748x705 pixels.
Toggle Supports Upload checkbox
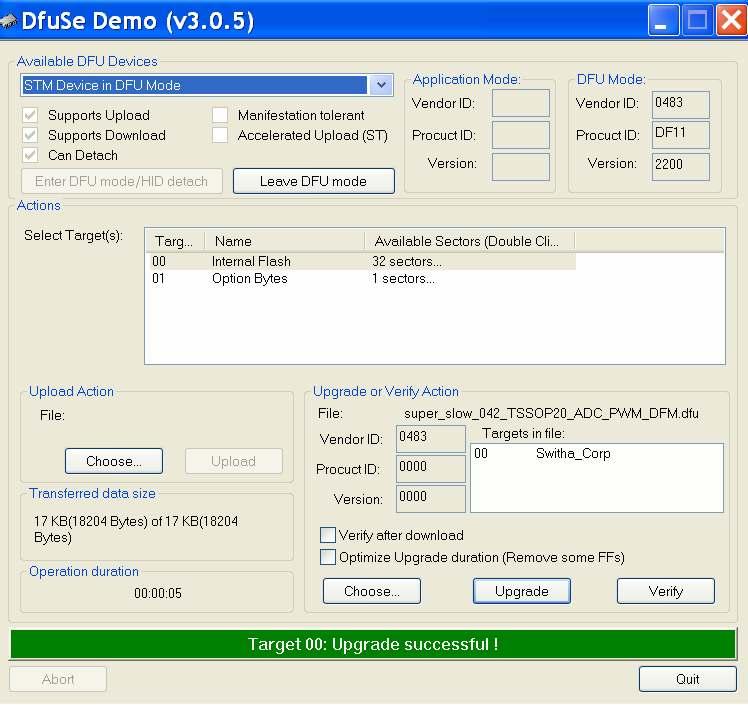coord(30,115)
